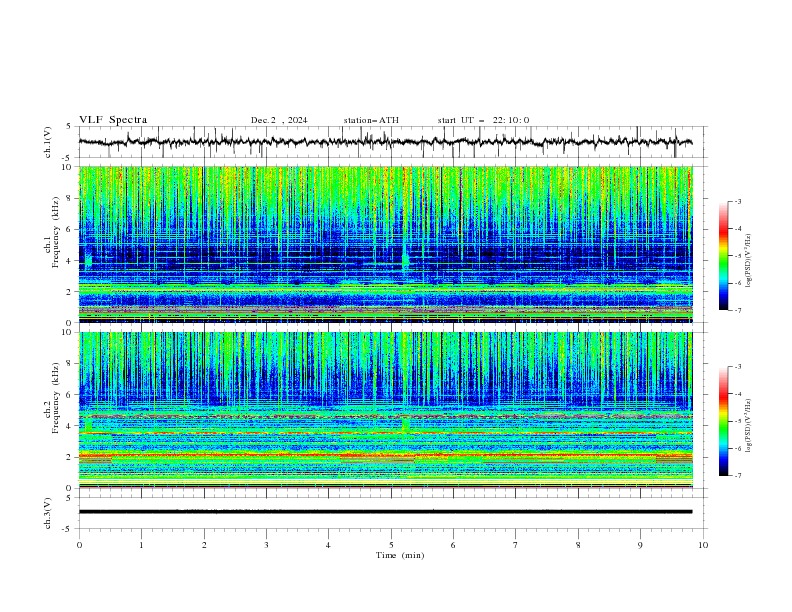Click the "10" tick on the time axis

(703, 545)
